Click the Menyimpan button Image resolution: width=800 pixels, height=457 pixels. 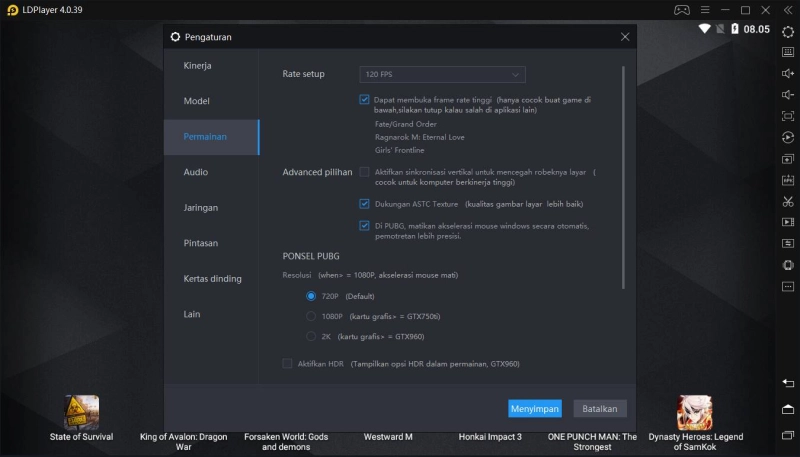pyautogui.click(x=534, y=408)
